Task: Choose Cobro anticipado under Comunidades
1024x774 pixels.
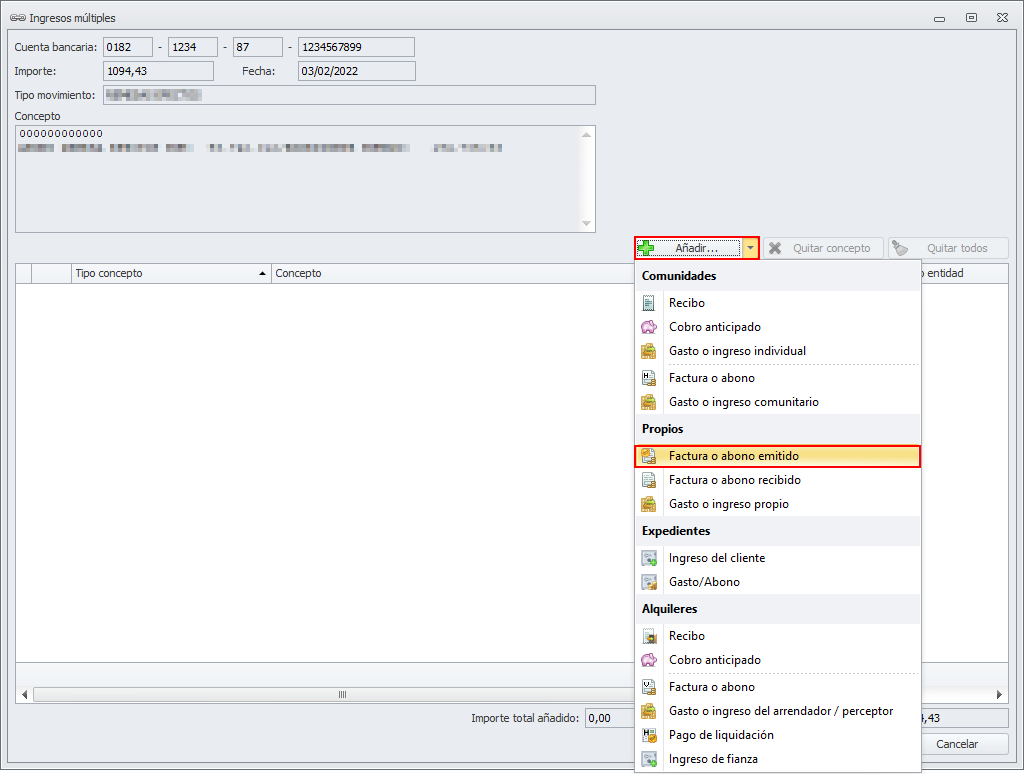Action: (x=778, y=327)
